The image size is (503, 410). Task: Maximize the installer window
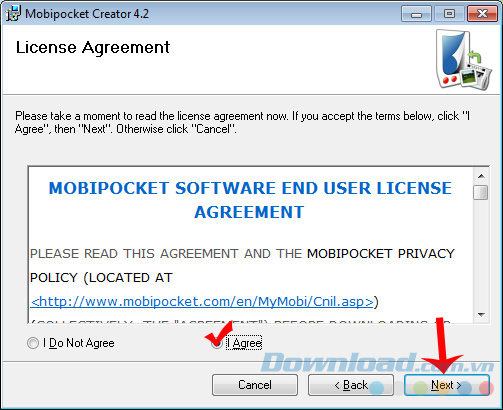tap(449, 14)
